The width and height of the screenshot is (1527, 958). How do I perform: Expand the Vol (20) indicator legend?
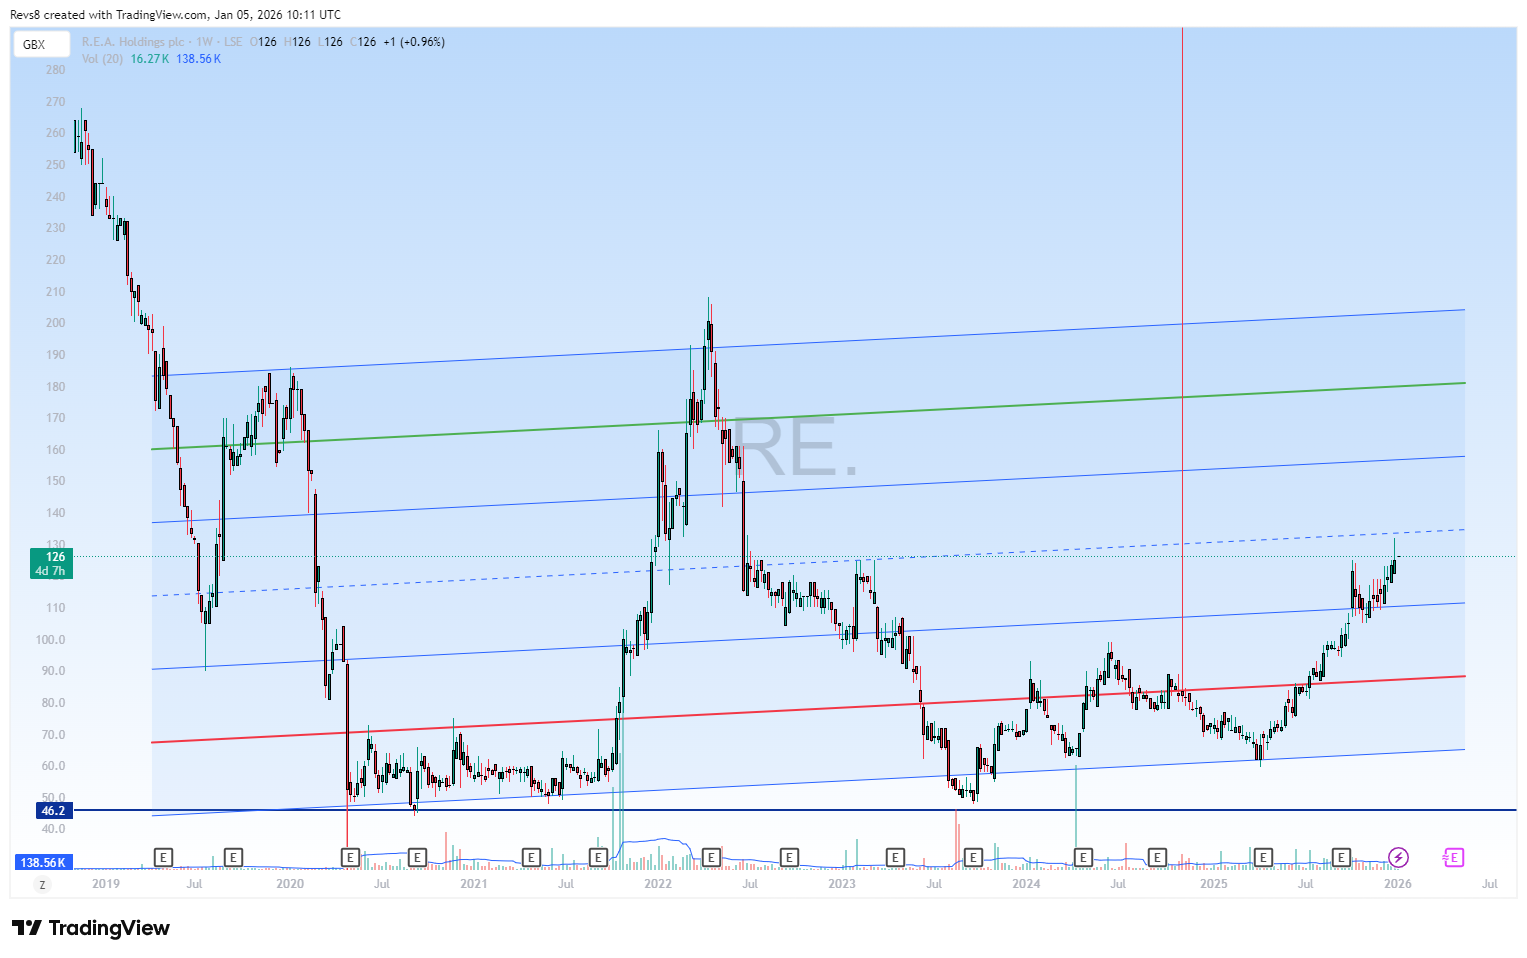[102, 59]
